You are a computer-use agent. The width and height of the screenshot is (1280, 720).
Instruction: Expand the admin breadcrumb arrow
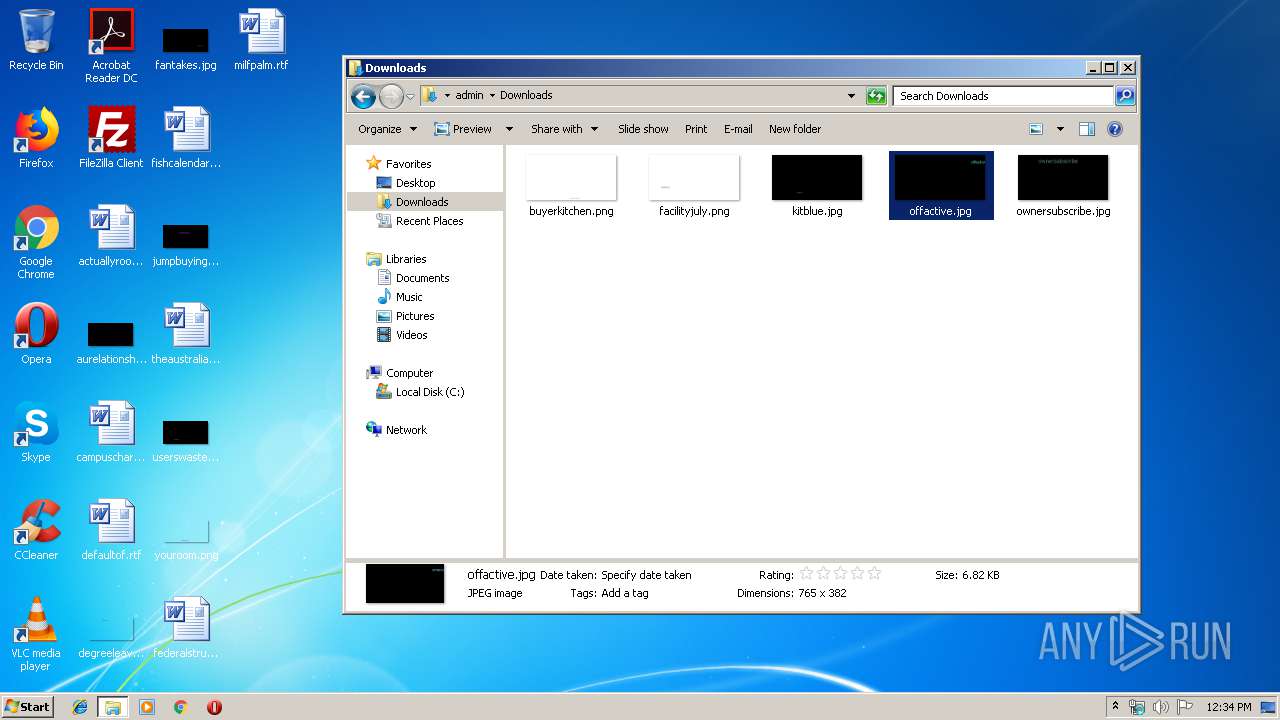[x=492, y=96]
